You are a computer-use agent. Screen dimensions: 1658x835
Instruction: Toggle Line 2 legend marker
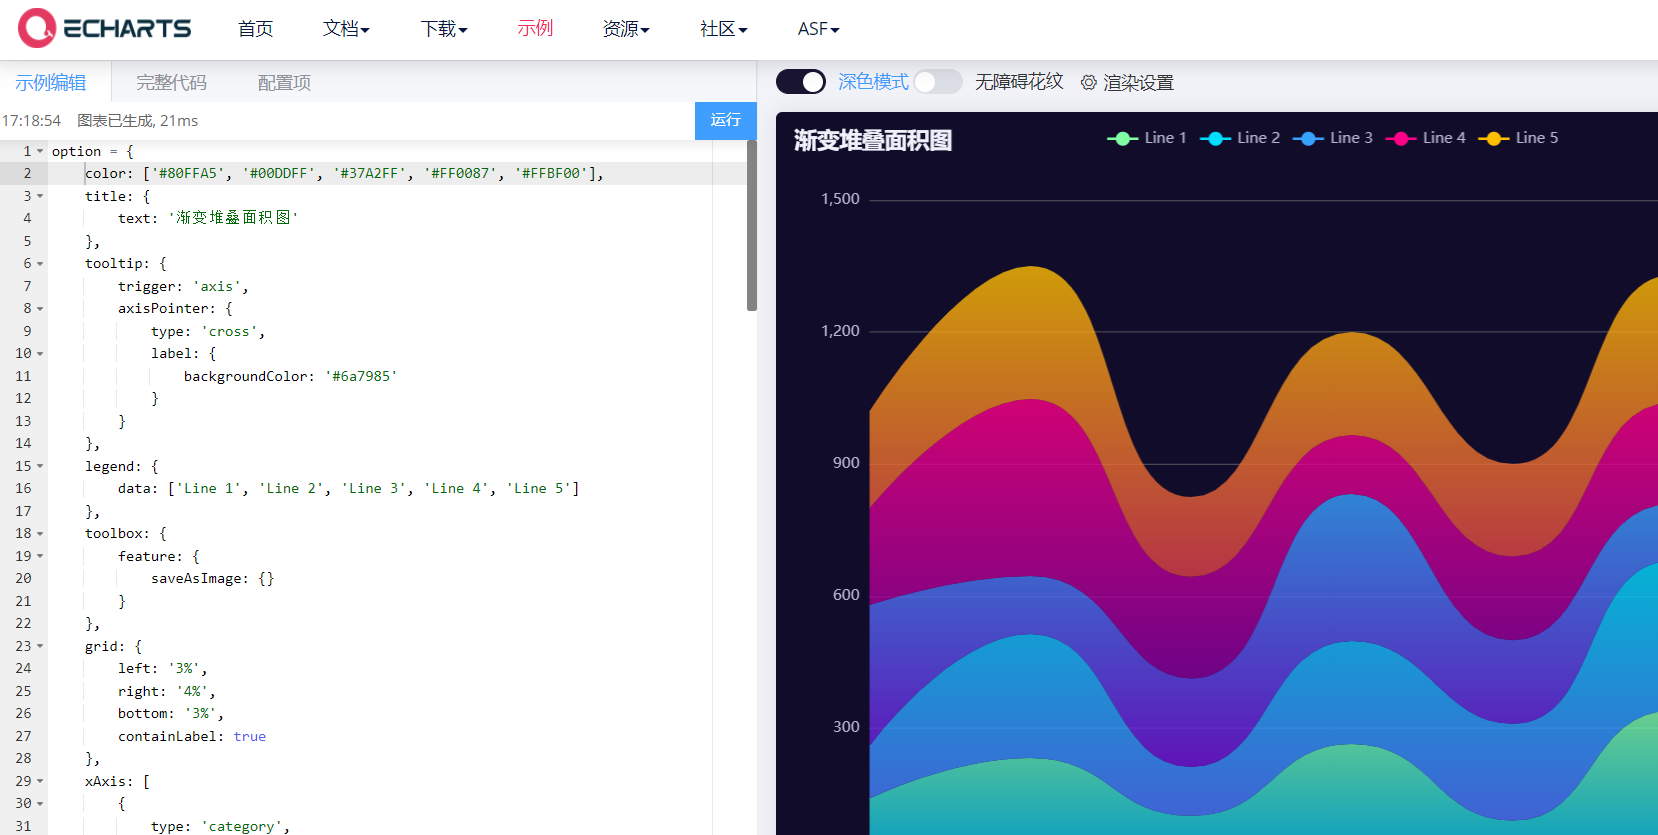point(1215,138)
